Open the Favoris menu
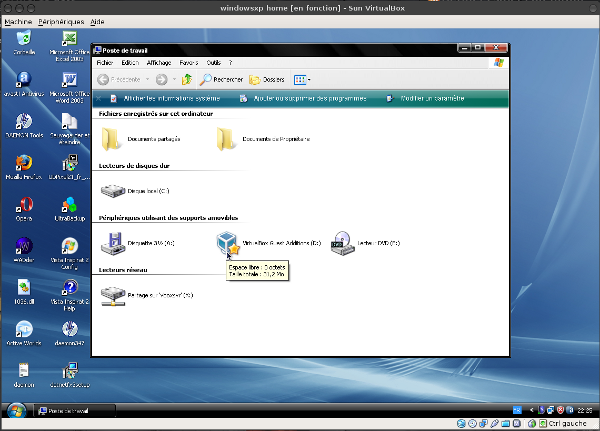The image size is (600, 431). tap(189, 63)
